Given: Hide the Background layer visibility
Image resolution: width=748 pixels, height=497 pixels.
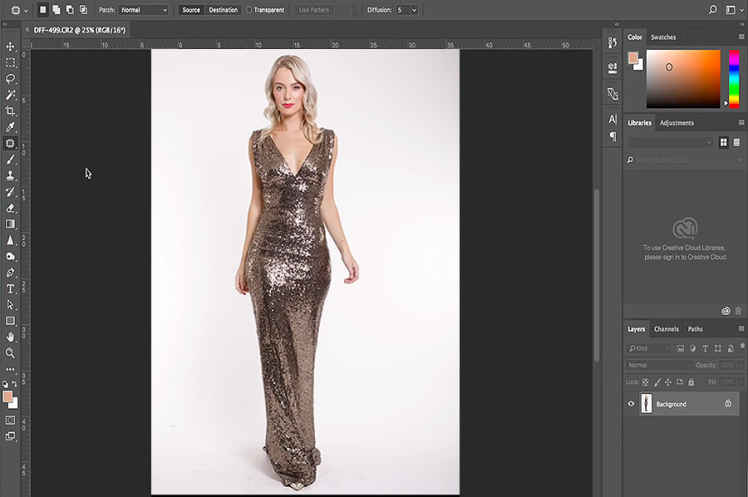Looking at the screenshot, I should pyautogui.click(x=631, y=404).
